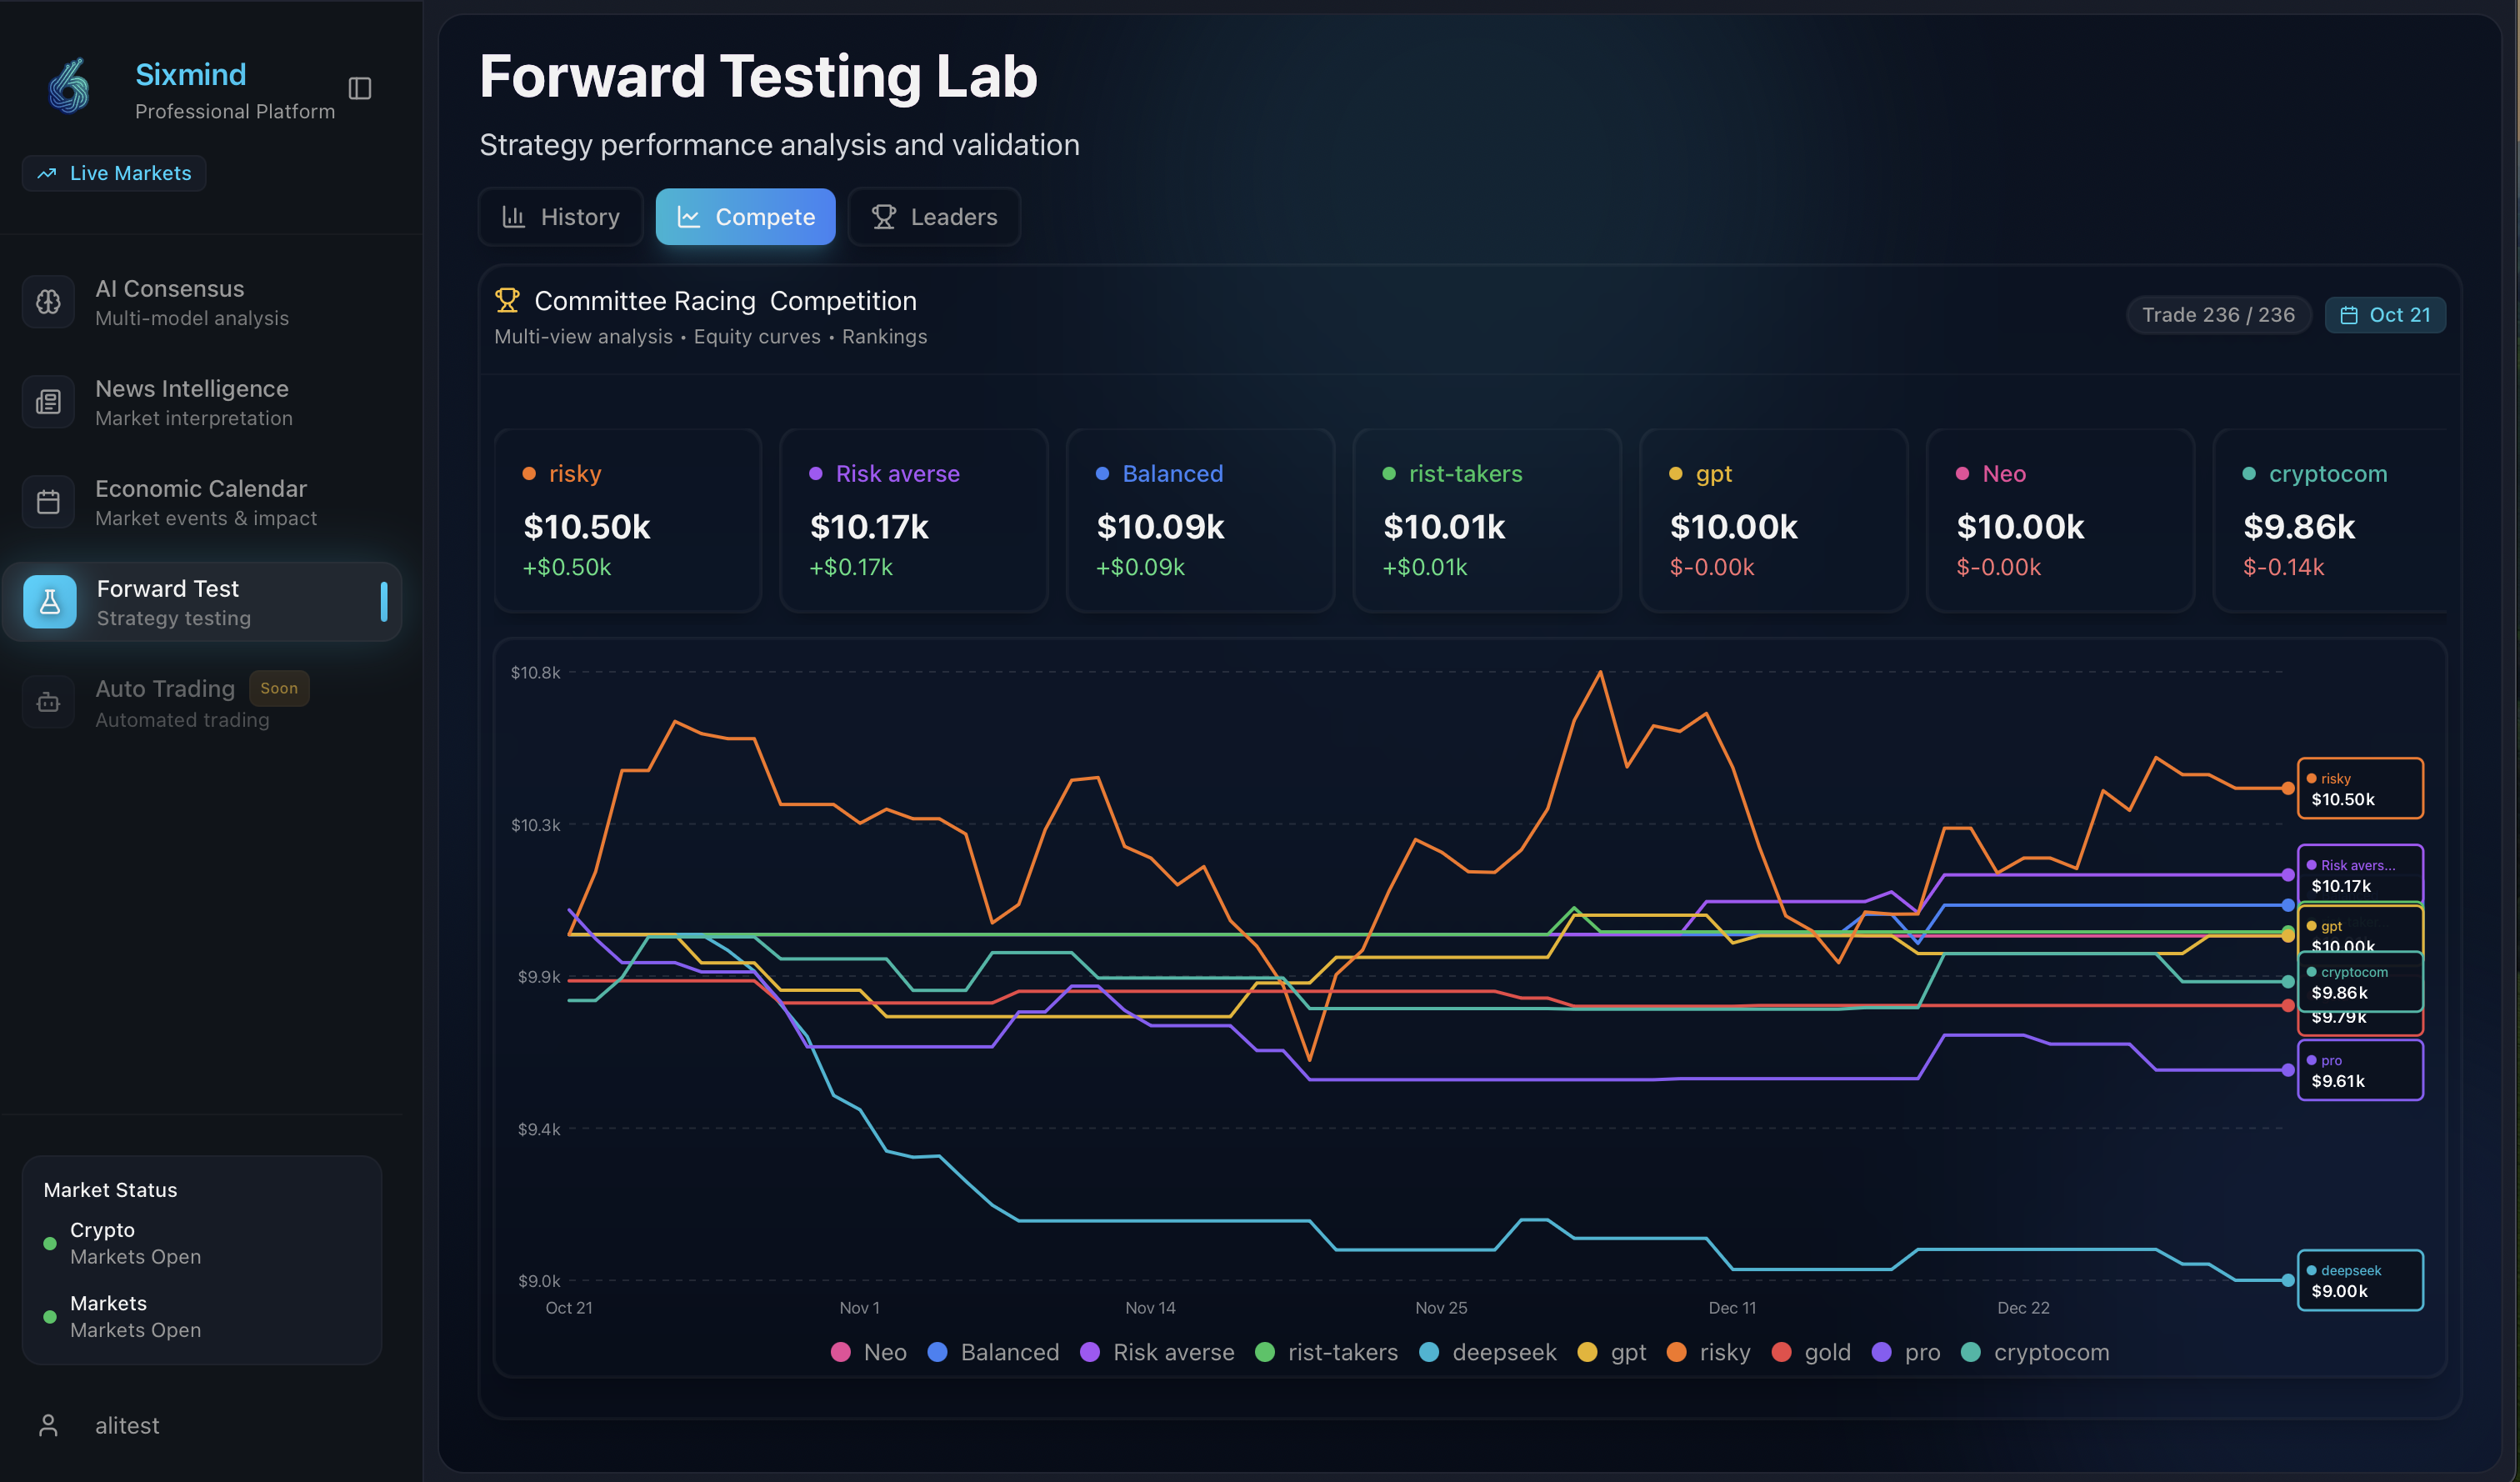Select the Compete tab
This screenshot has height=1482, width=2520.
[x=746, y=217]
